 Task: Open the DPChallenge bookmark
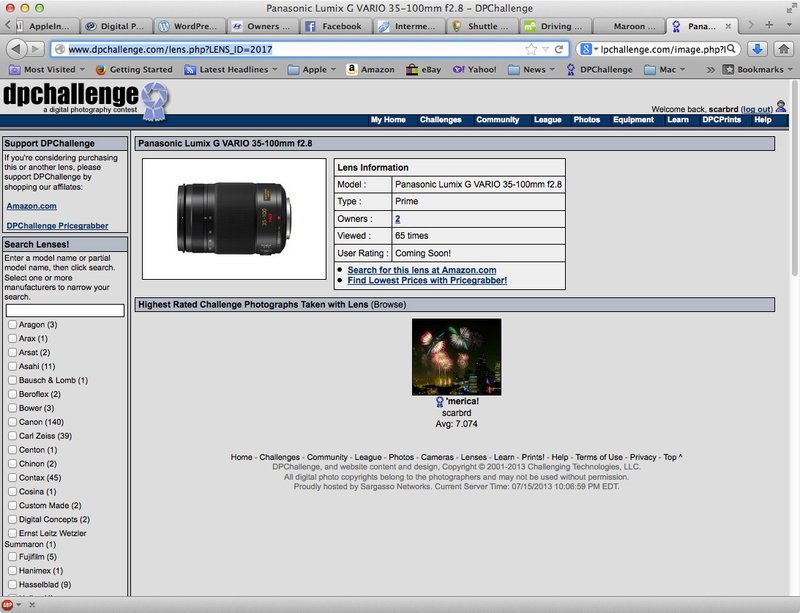click(x=599, y=69)
